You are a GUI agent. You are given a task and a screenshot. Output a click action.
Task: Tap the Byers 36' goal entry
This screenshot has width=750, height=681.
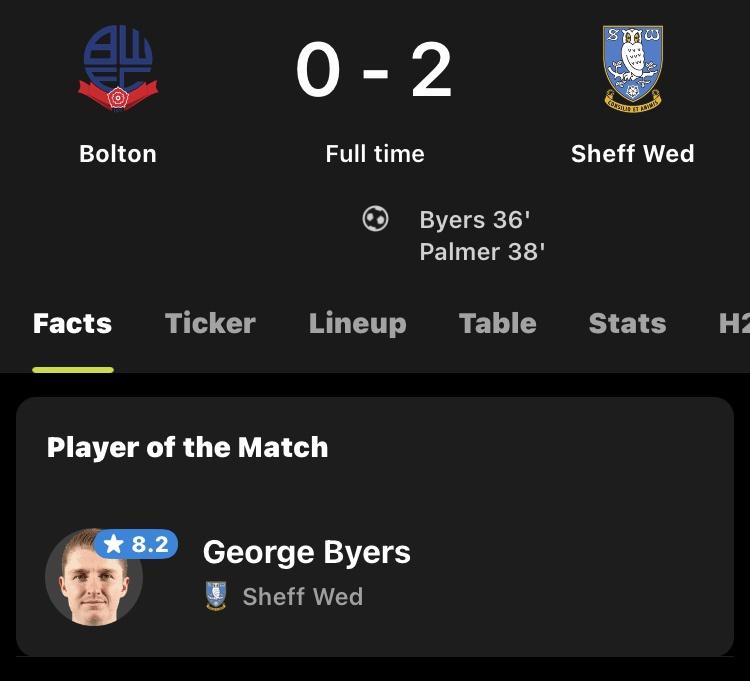point(473,220)
